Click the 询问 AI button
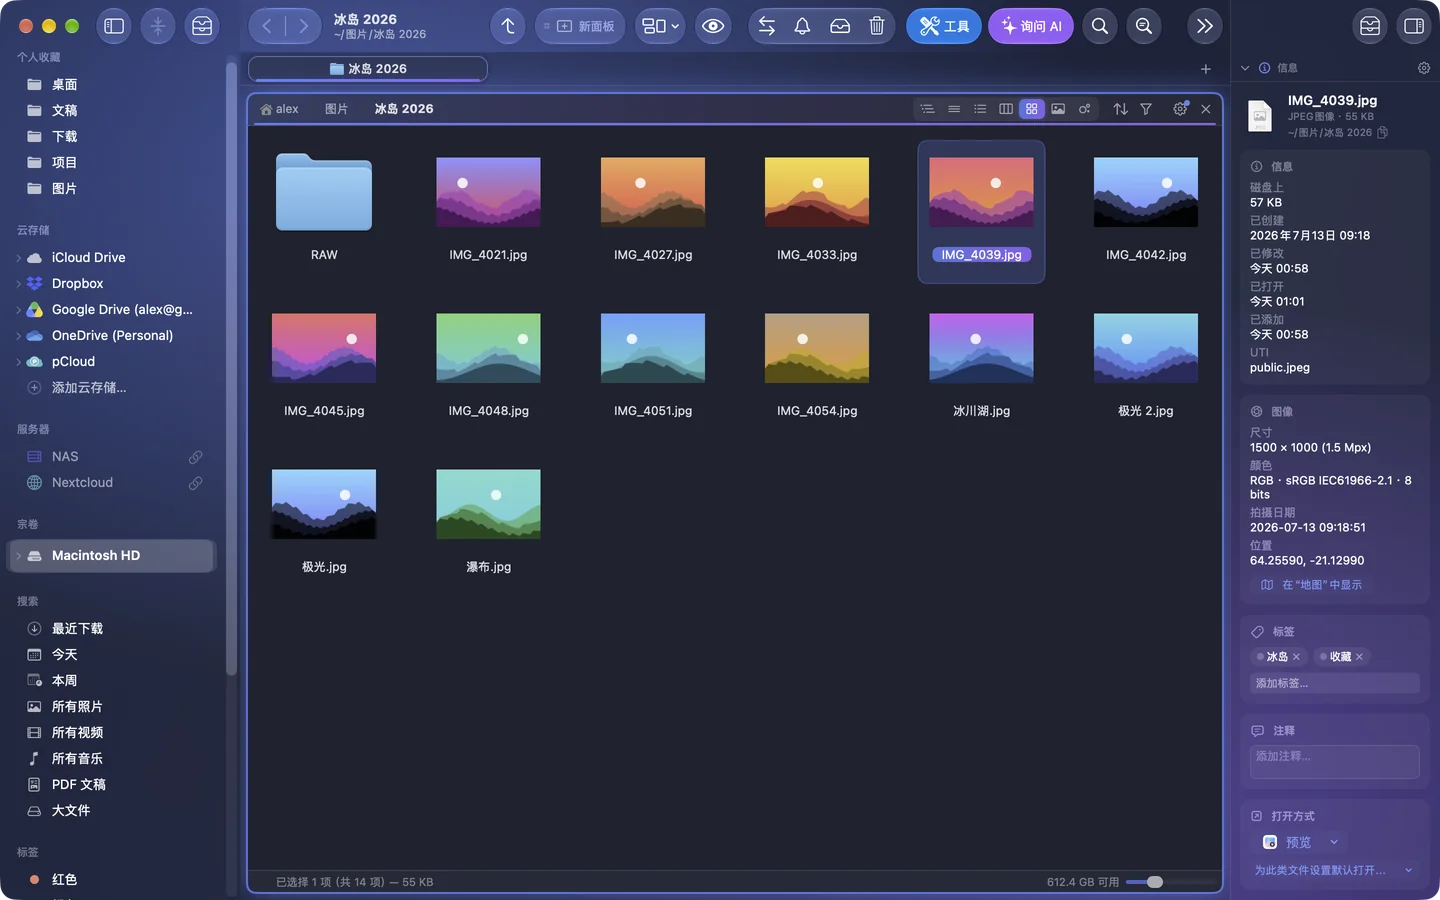 click(x=1031, y=26)
